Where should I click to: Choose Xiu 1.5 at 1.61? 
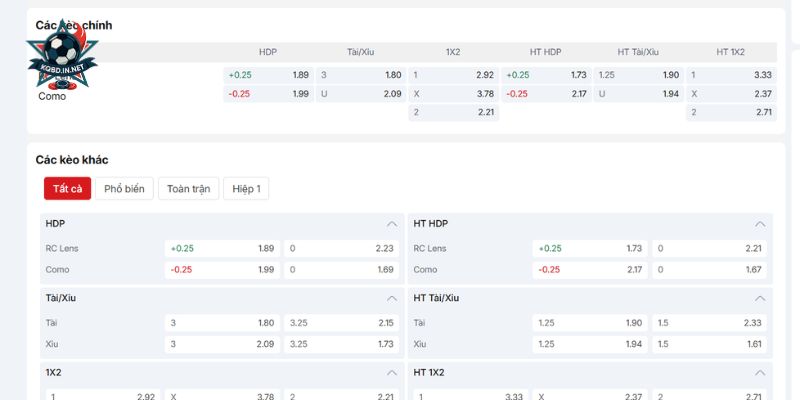pyautogui.click(x=710, y=344)
